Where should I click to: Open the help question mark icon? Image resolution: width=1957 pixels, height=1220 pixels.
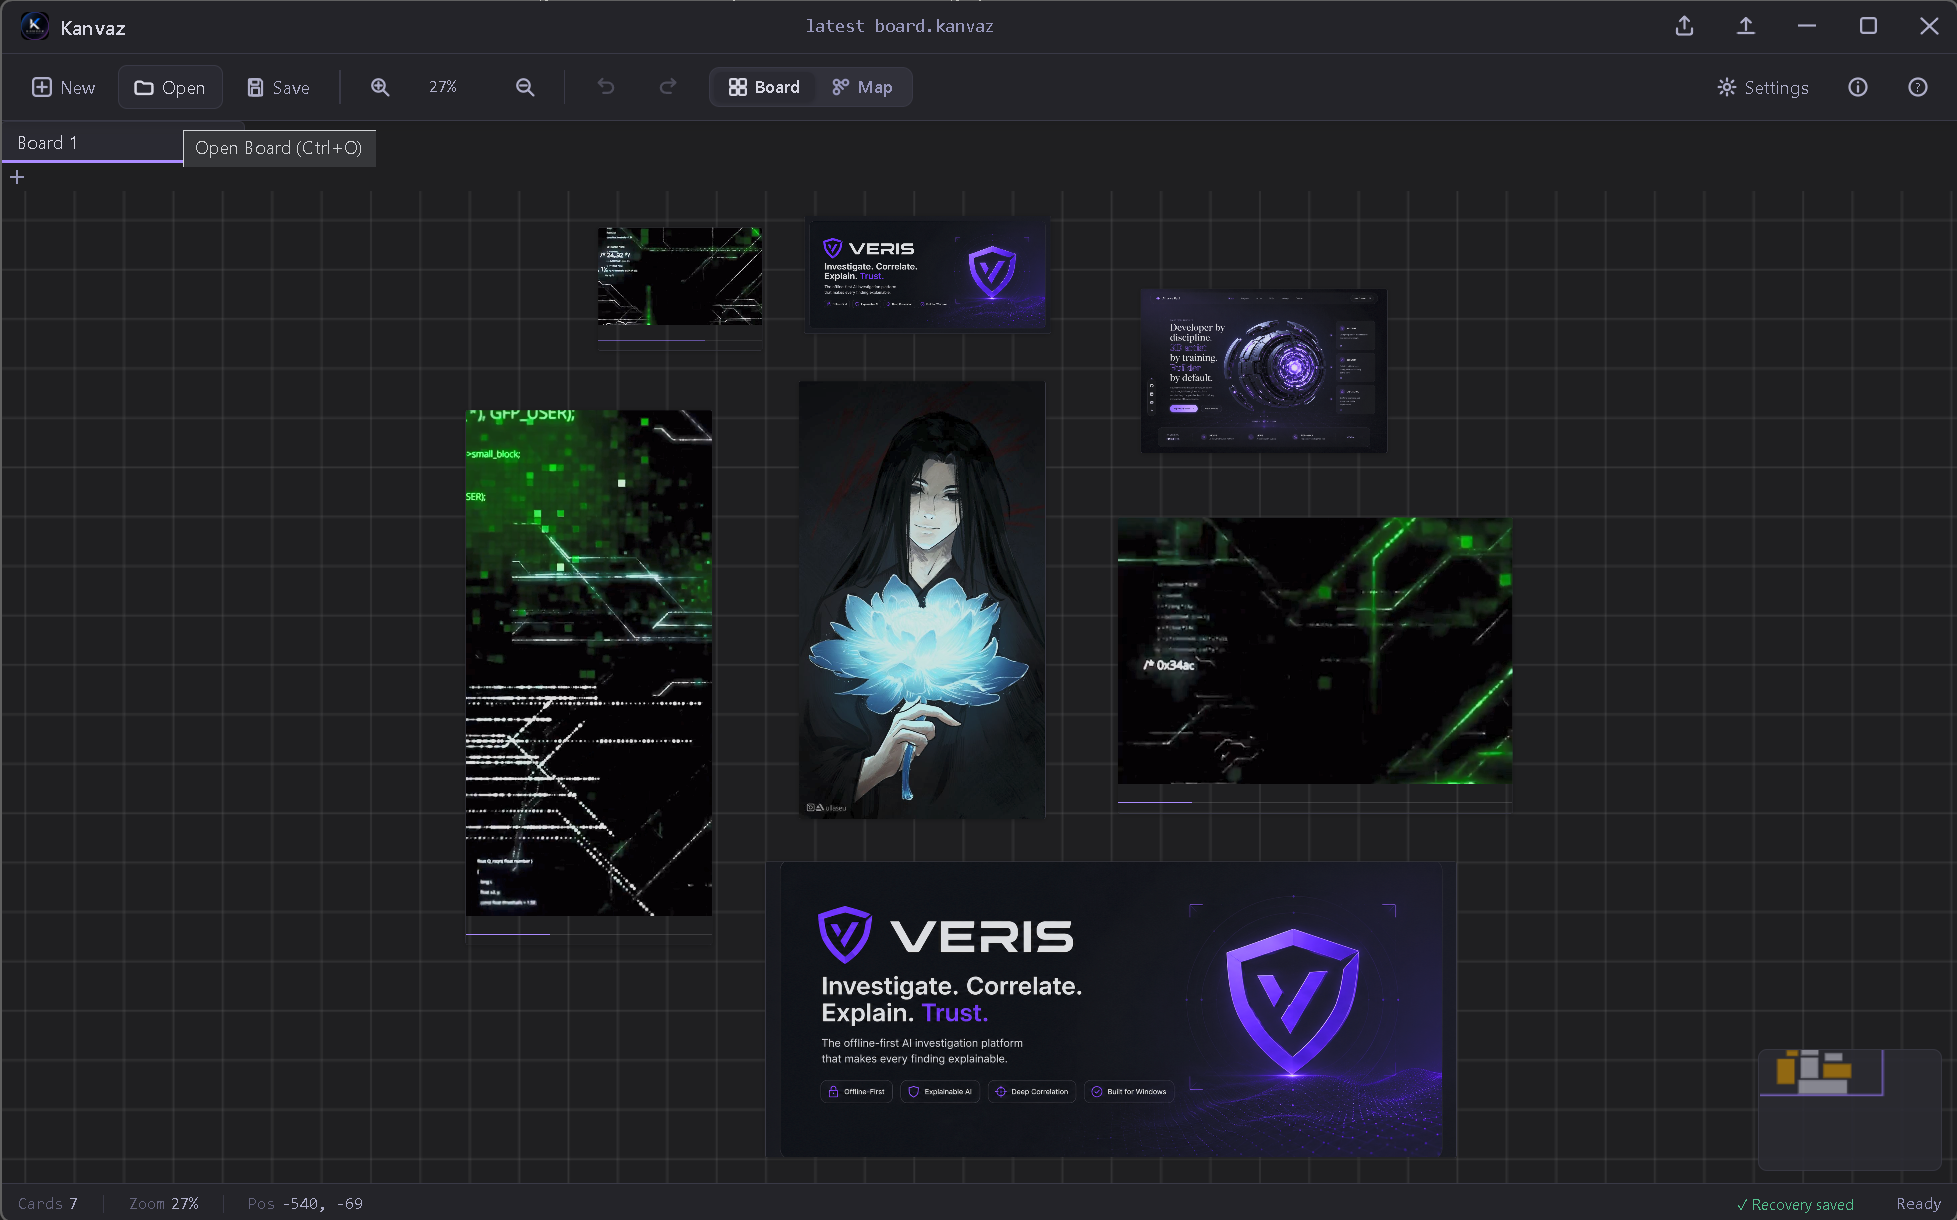[x=1918, y=88]
